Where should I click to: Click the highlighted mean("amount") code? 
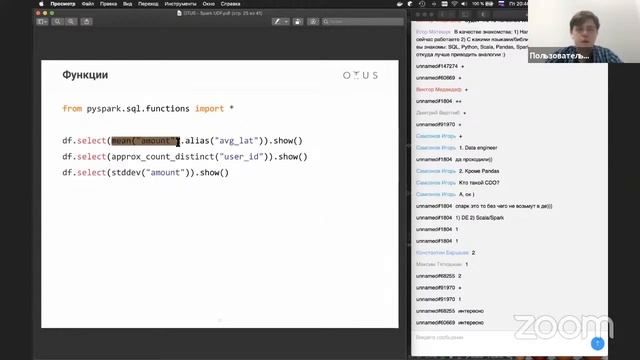pyautogui.click(x=145, y=141)
